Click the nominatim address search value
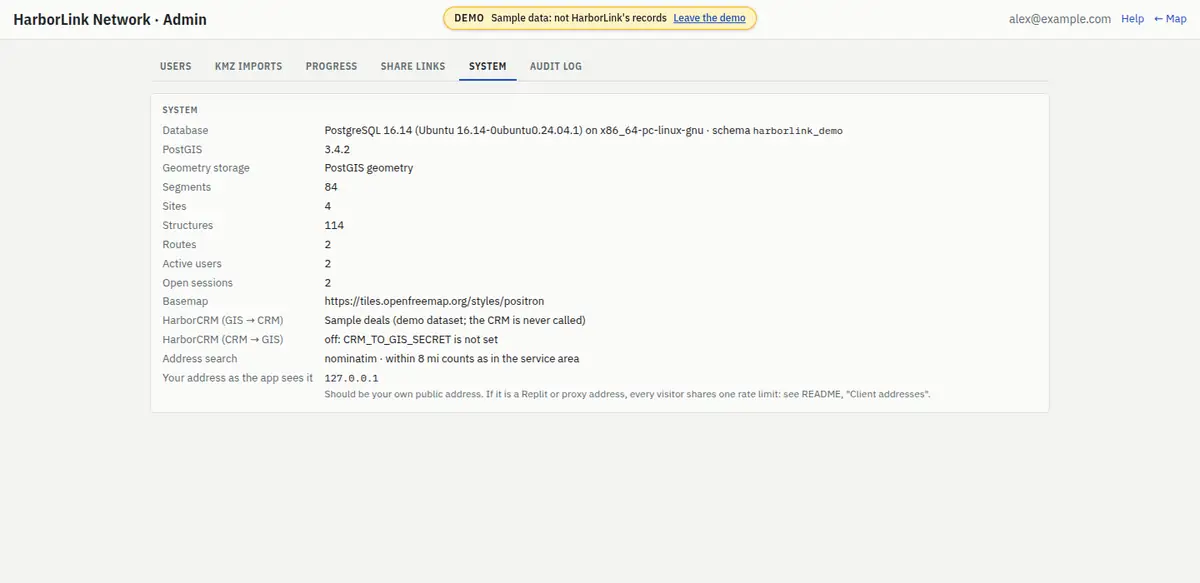This screenshot has width=1200, height=583. click(x=451, y=358)
